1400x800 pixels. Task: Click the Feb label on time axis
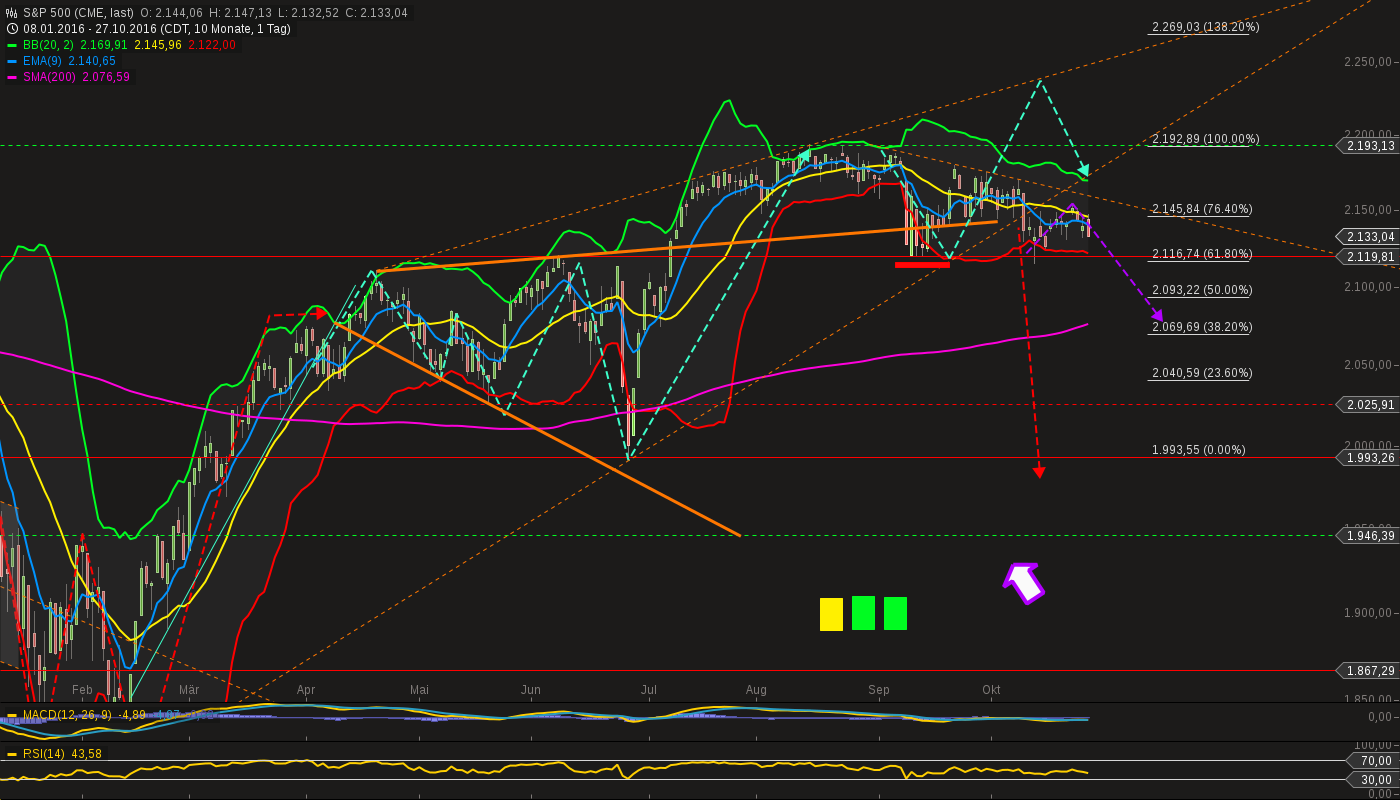pyautogui.click(x=83, y=690)
